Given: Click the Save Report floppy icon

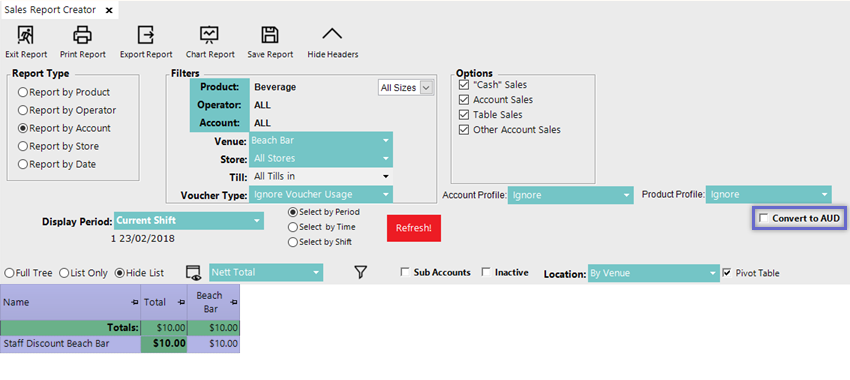Looking at the screenshot, I should pos(270,35).
